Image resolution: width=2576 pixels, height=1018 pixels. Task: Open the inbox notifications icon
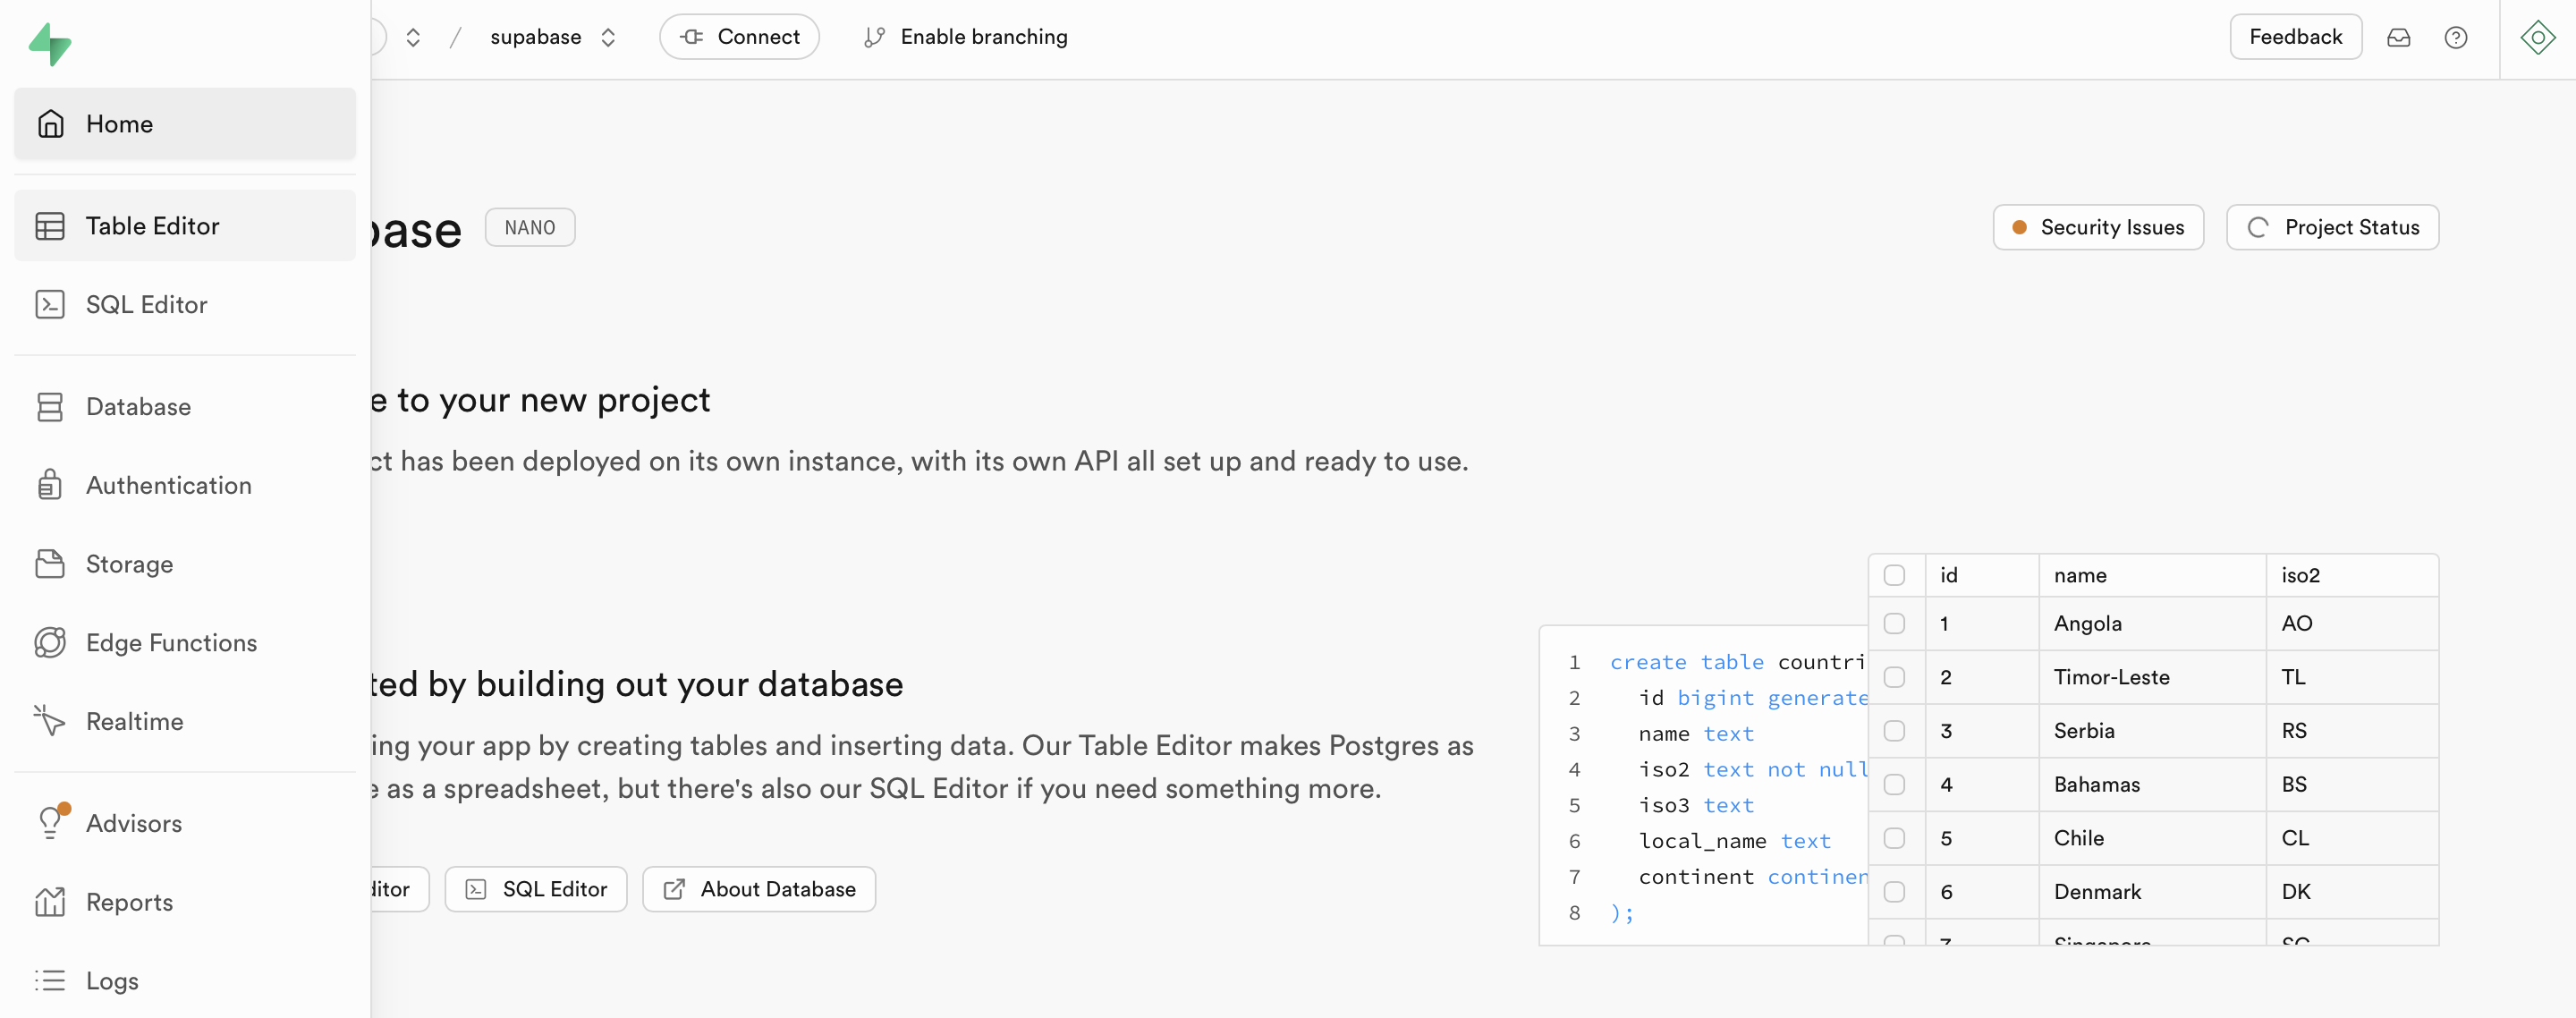click(x=2398, y=37)
